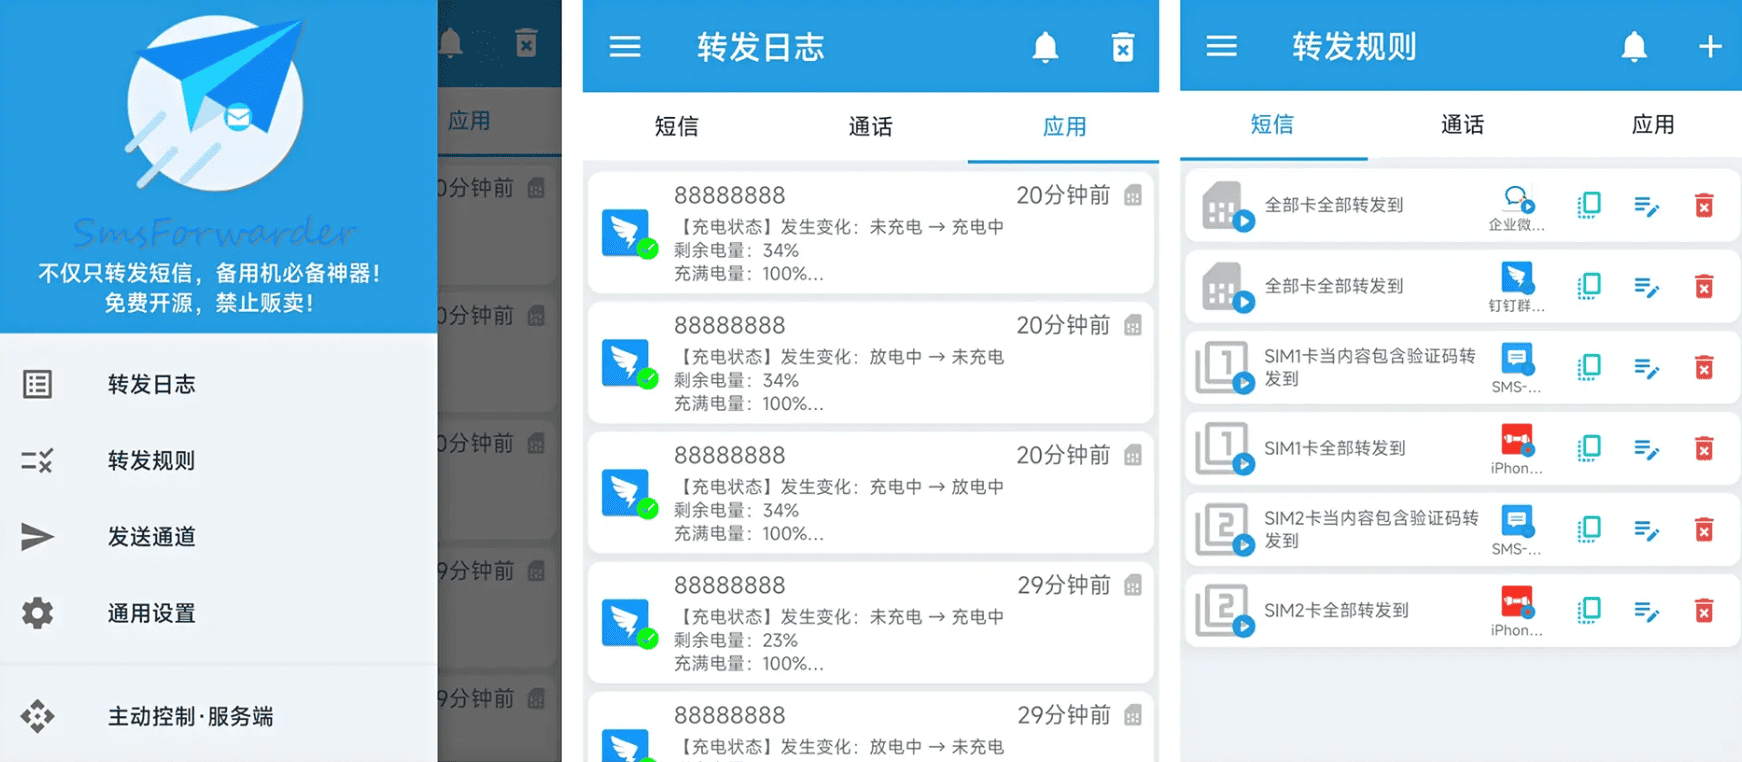This screenshot has height=762, width=1742.
Task: Delete the 全部卡全部转发到 钉钉群 rule
Action: click(x=1704, y=287)
